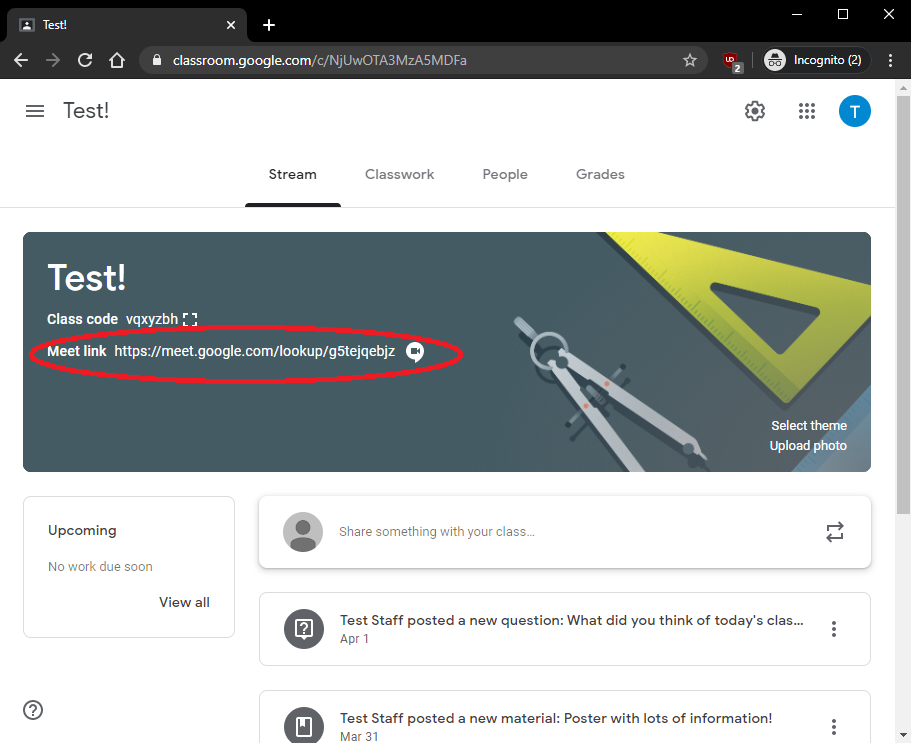
Task: Click the Upcoming heading
Action: (82, 530)
